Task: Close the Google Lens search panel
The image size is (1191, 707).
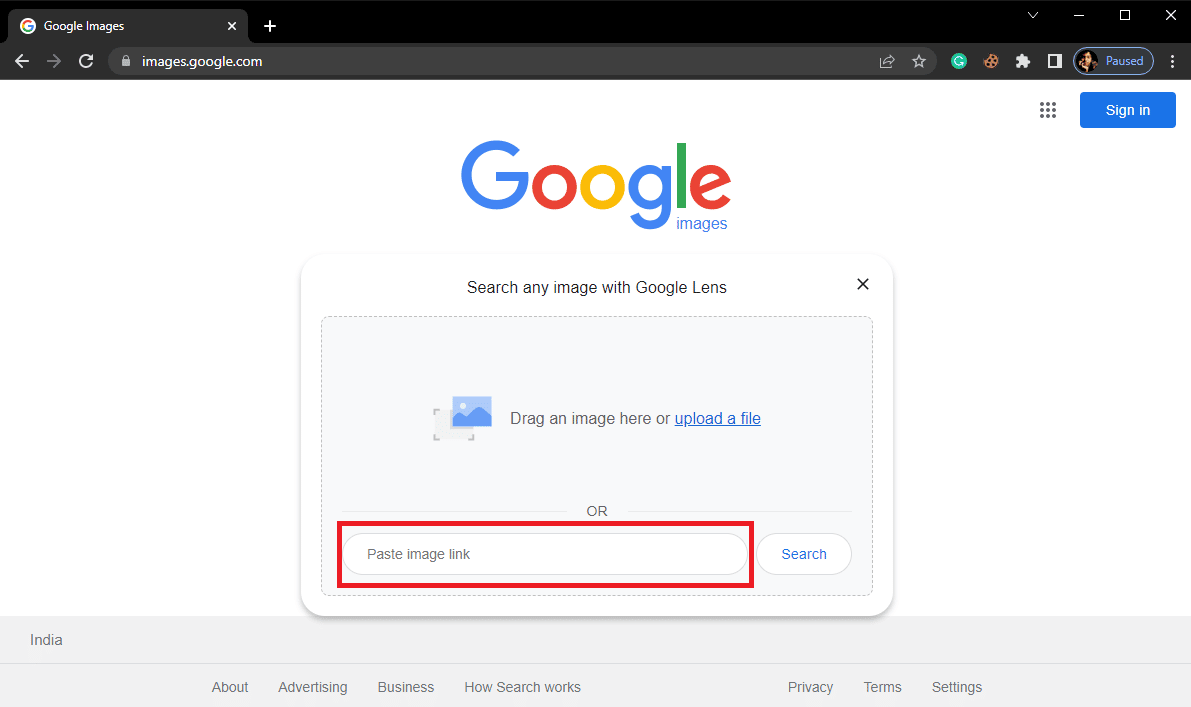Action: (863, 284)
